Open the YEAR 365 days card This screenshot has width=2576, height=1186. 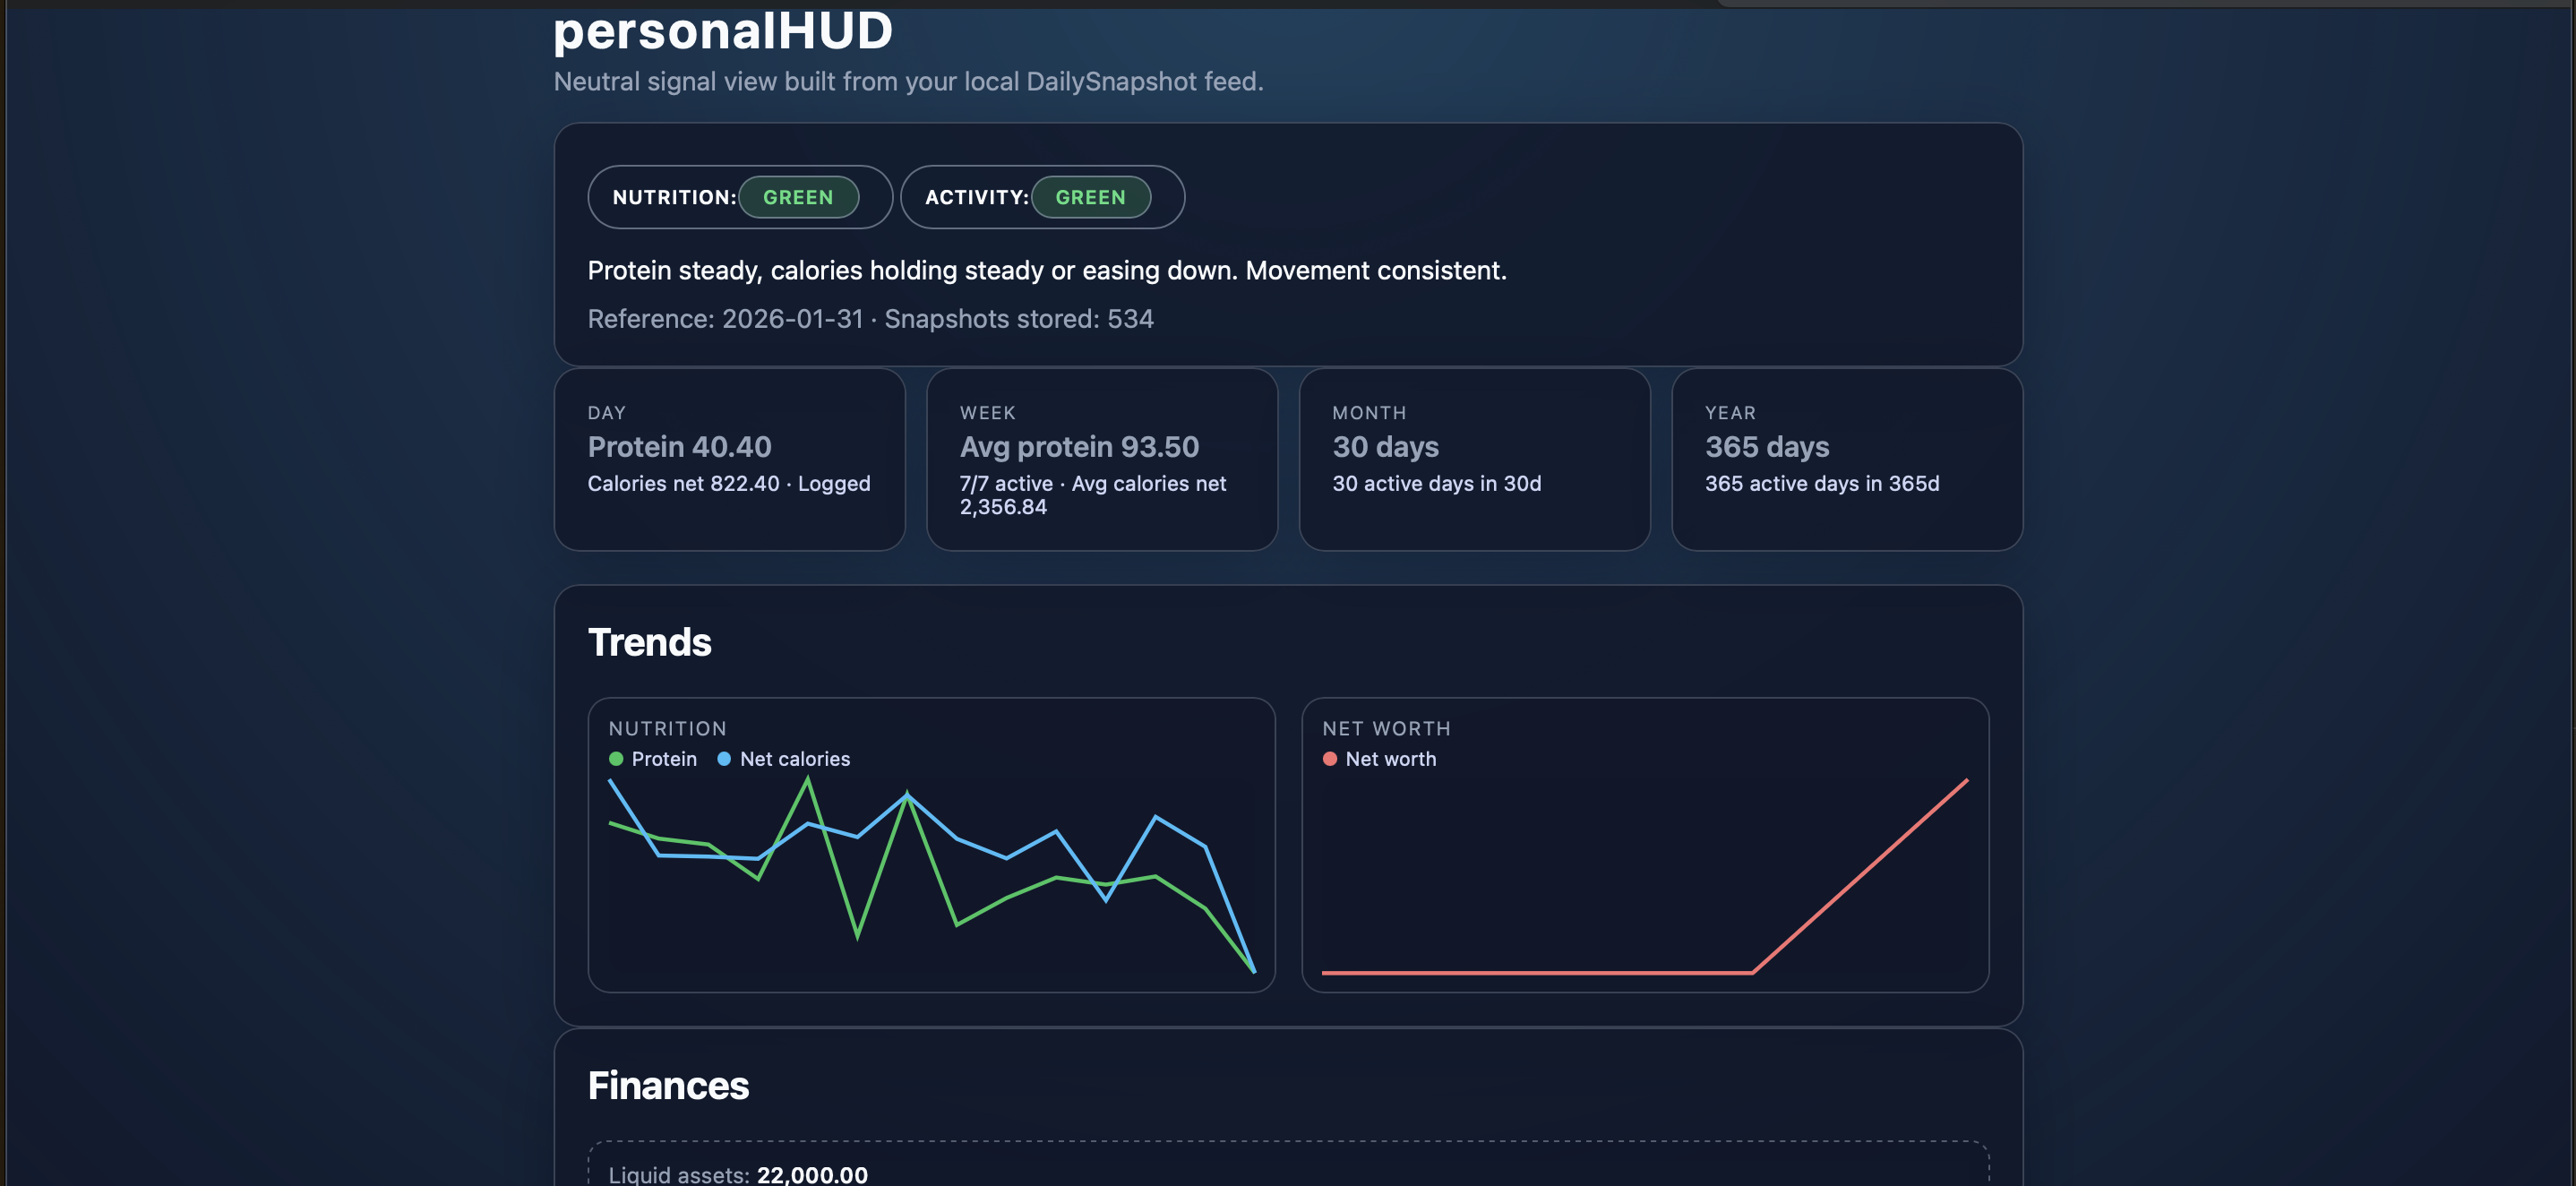point(1846,460)
